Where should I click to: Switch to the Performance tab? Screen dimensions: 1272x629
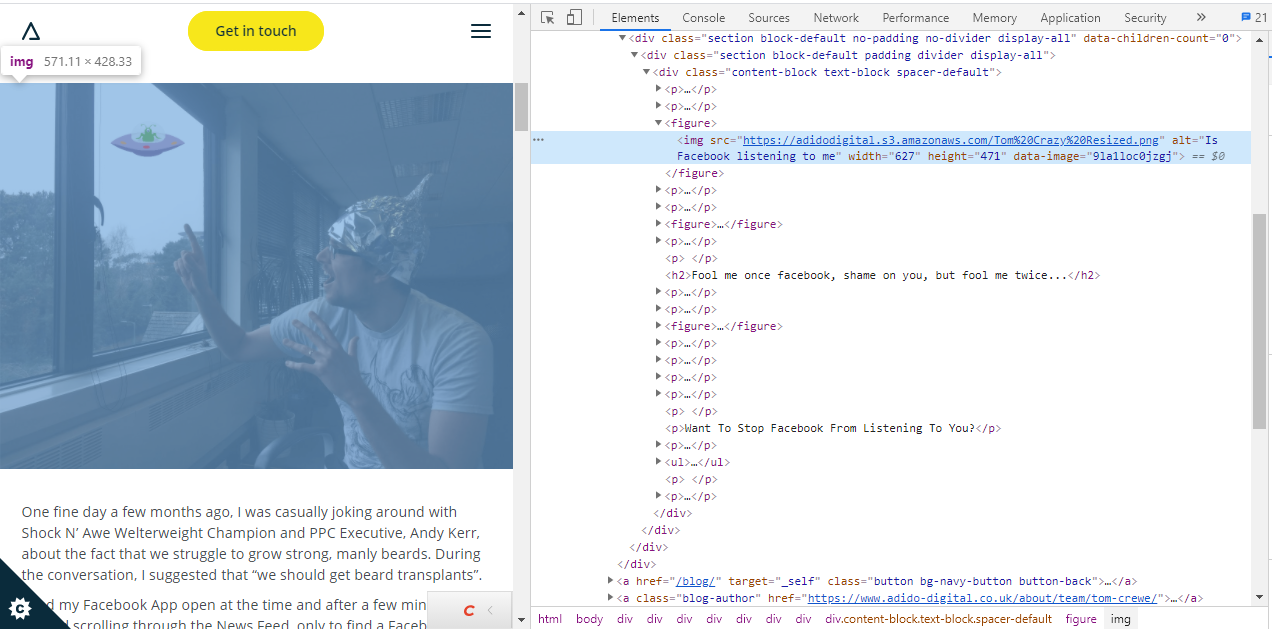pyautogui.click(x=915, y=17)
